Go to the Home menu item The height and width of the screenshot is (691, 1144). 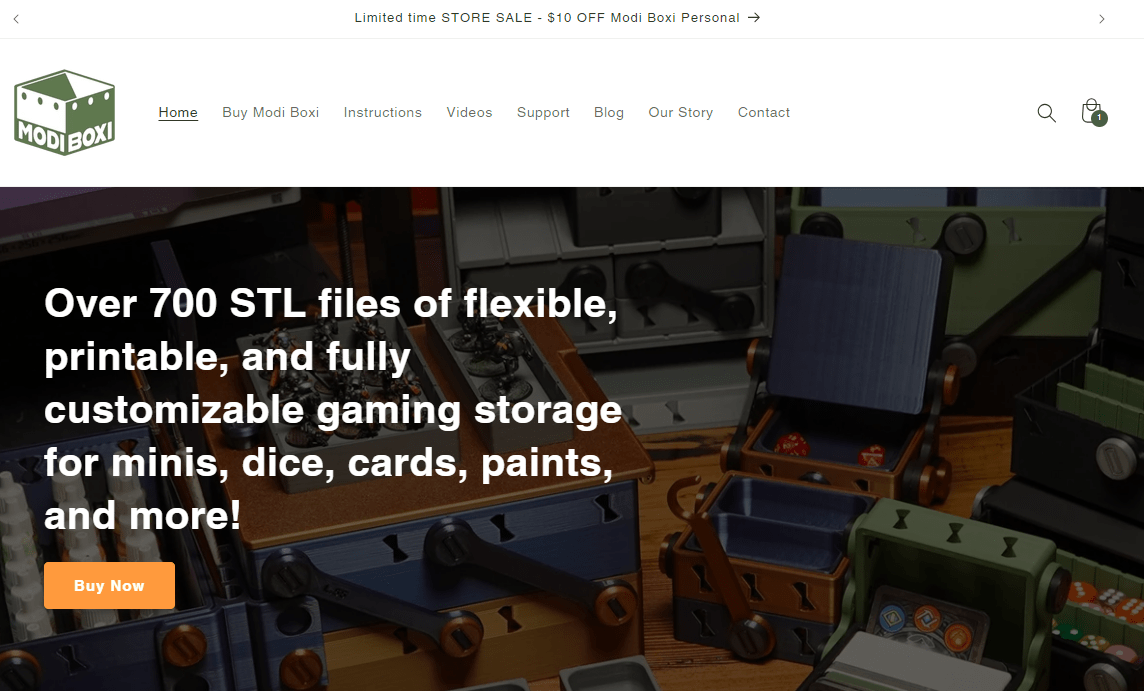click(178, 112)
